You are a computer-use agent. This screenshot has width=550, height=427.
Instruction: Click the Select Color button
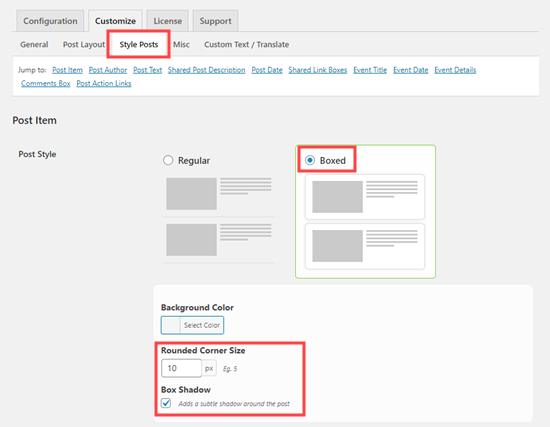(202, 325)
